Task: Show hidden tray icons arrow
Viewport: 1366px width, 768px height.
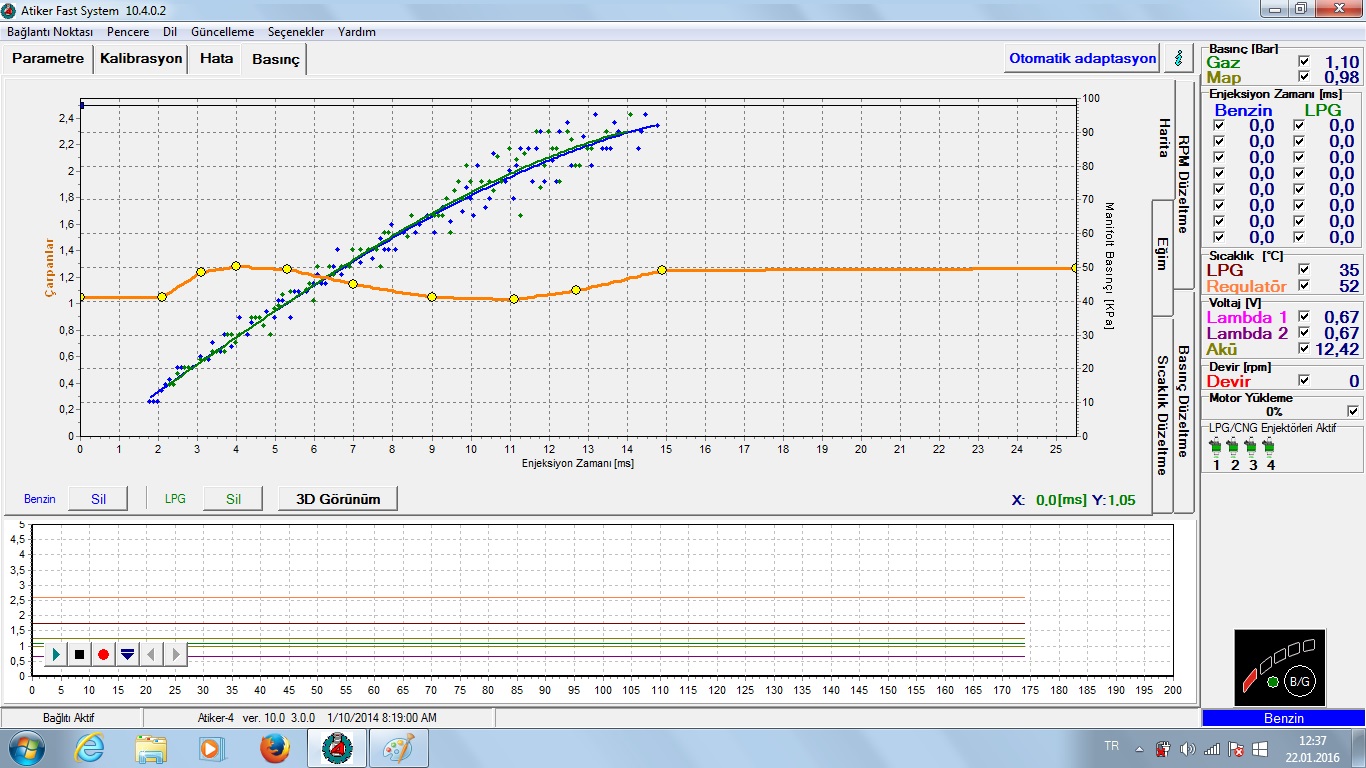Action: pyautogui.click(x=1139, y=749)
